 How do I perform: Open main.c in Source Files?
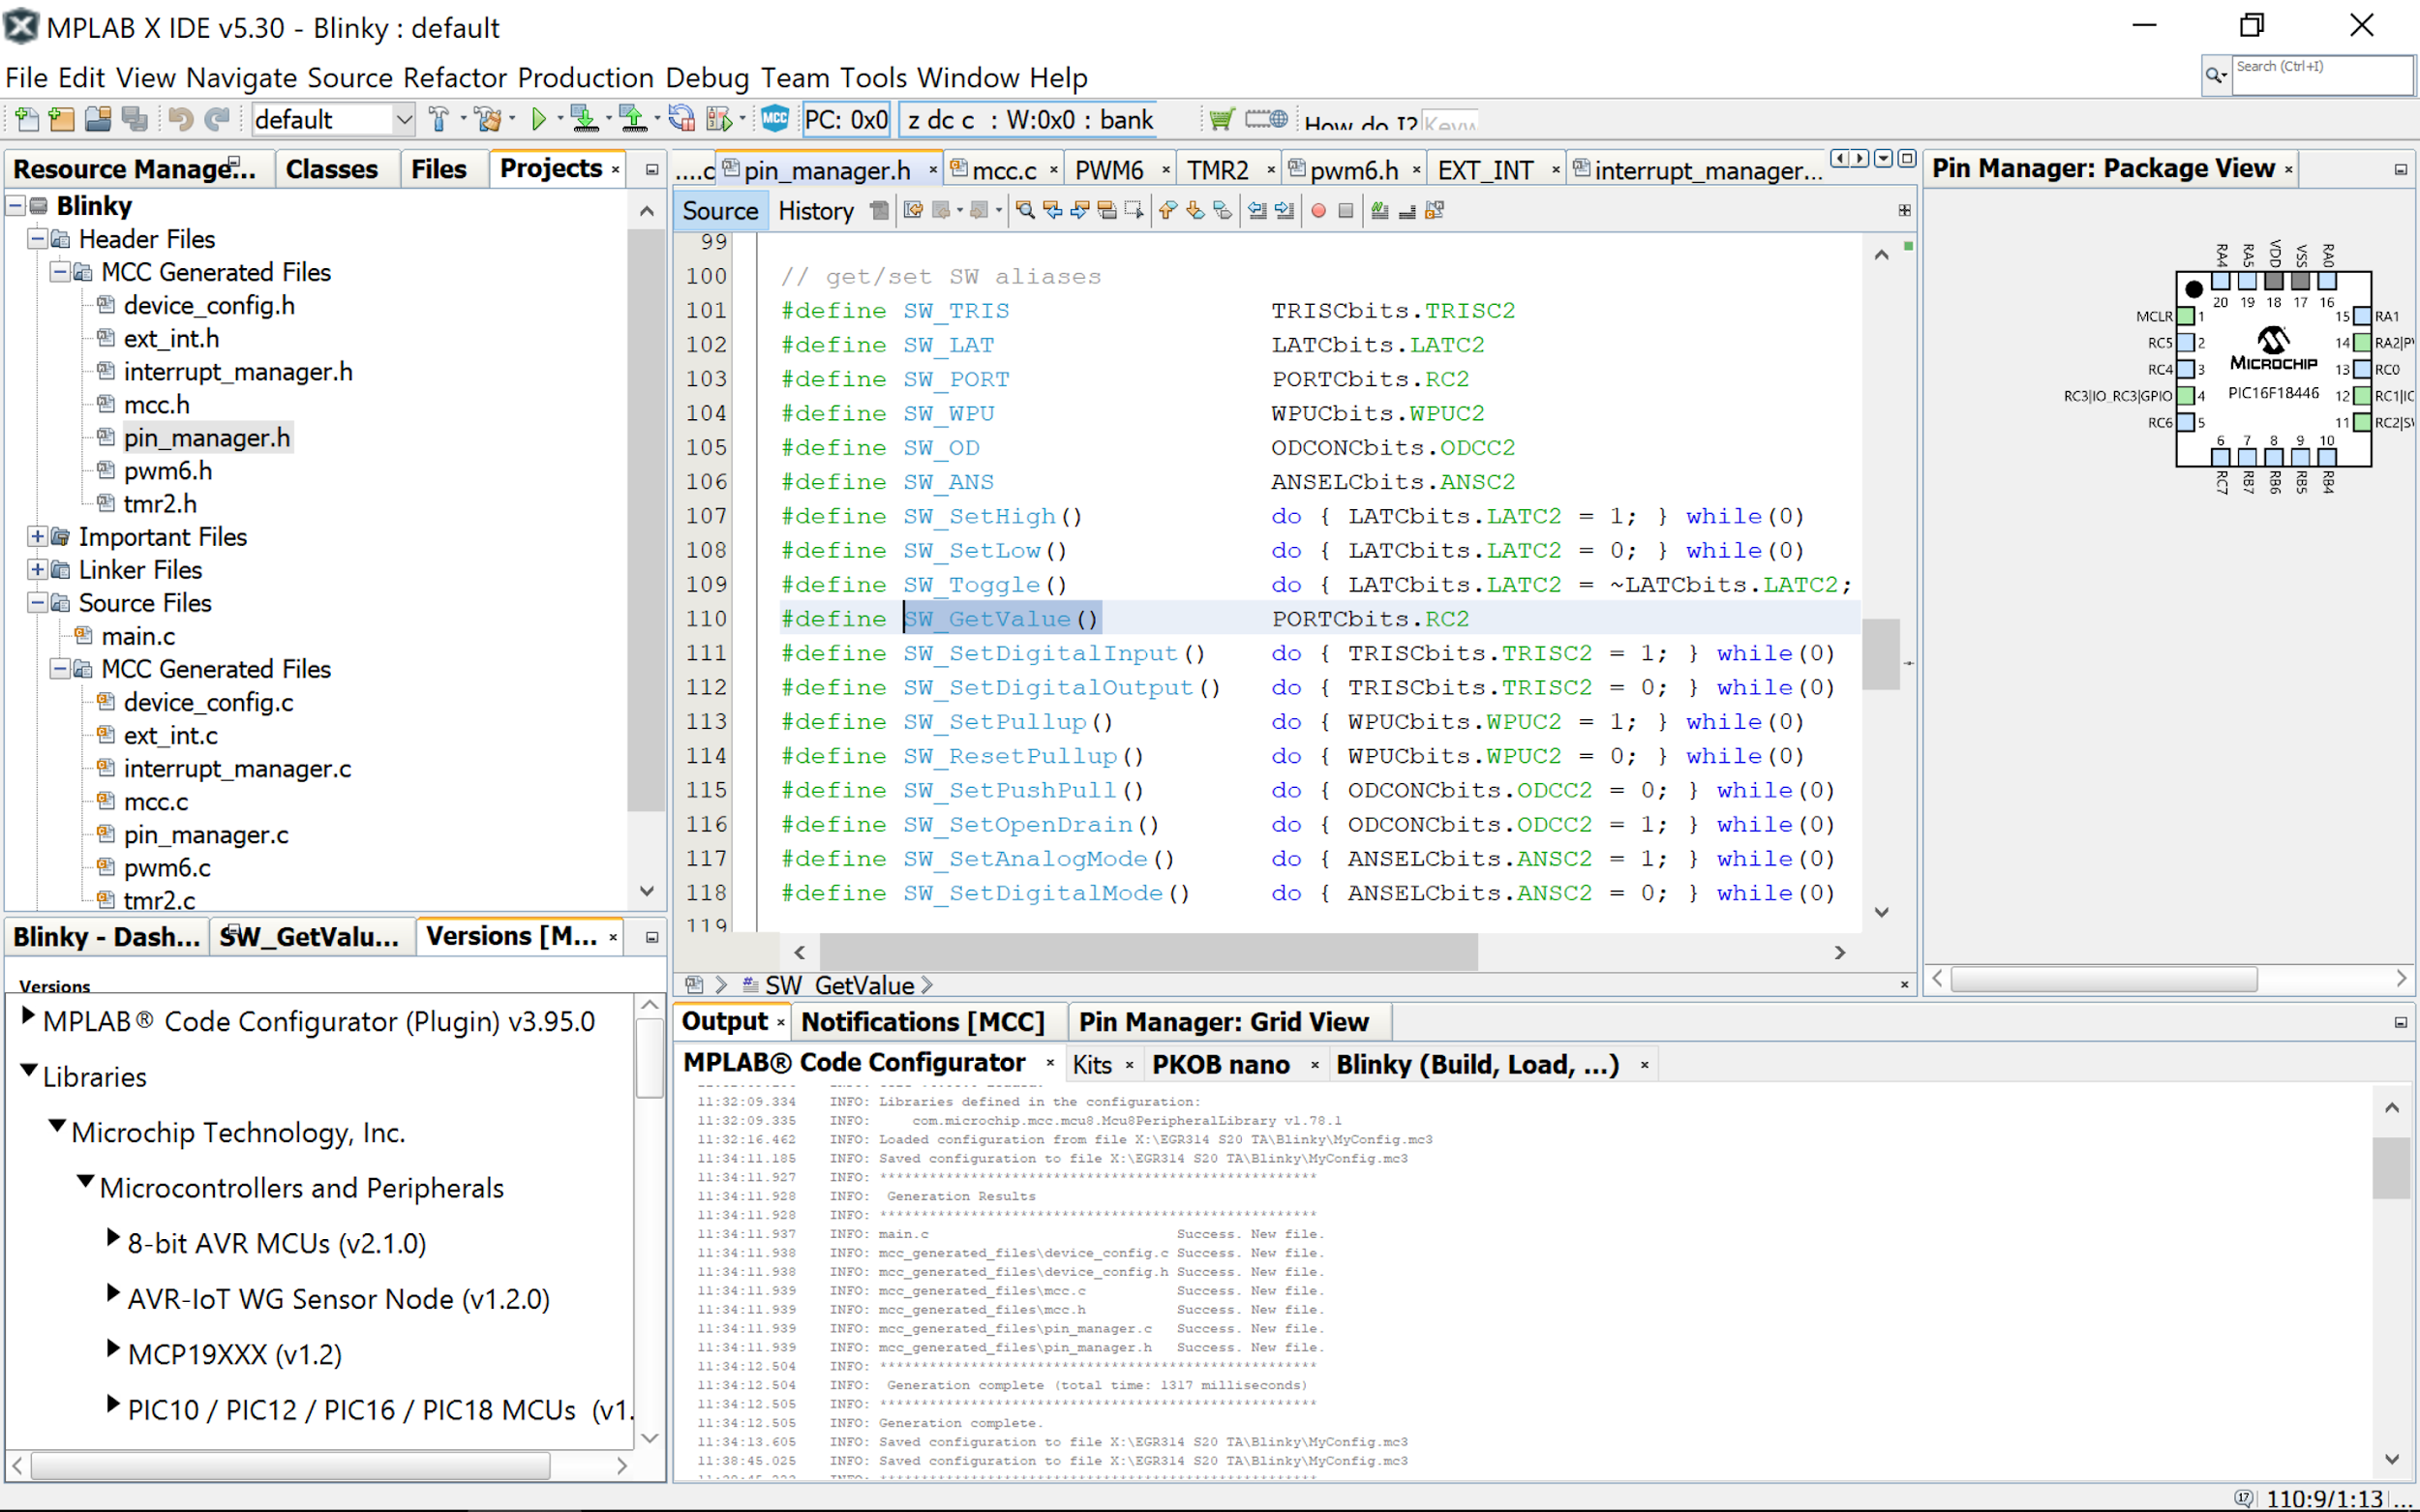coord(138,636)
